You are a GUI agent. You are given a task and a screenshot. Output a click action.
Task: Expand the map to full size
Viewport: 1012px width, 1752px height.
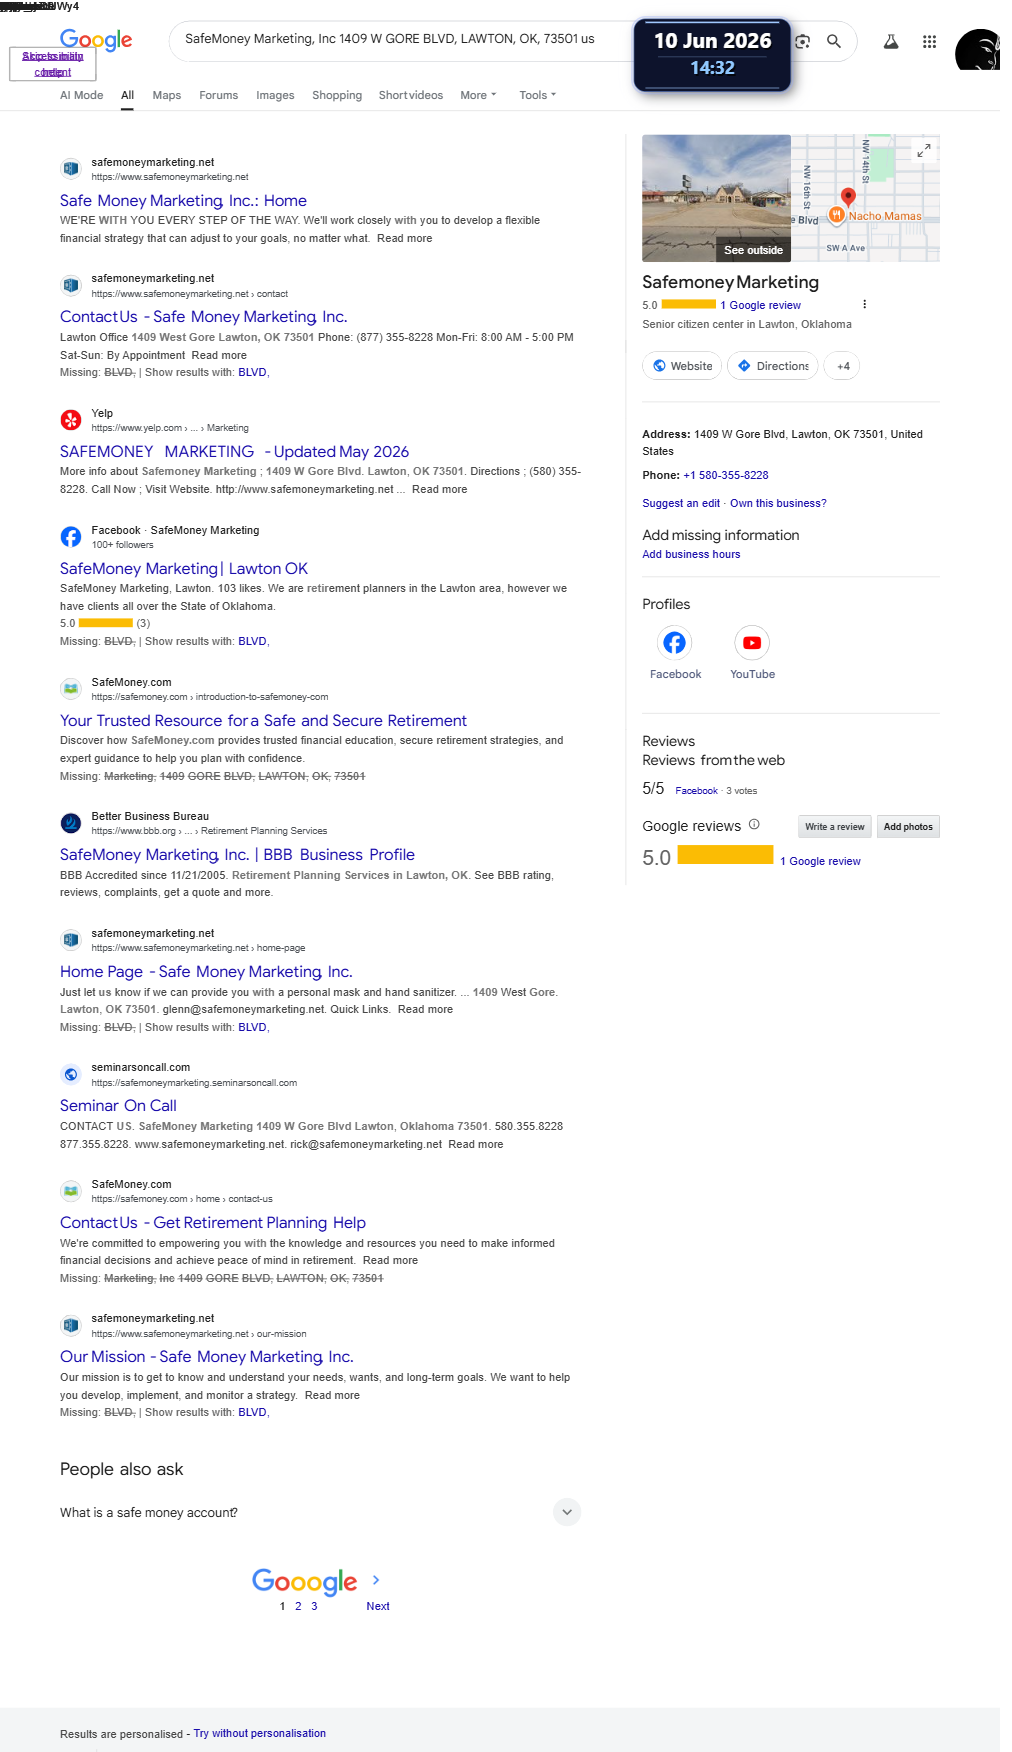click(x=924, y=150)
